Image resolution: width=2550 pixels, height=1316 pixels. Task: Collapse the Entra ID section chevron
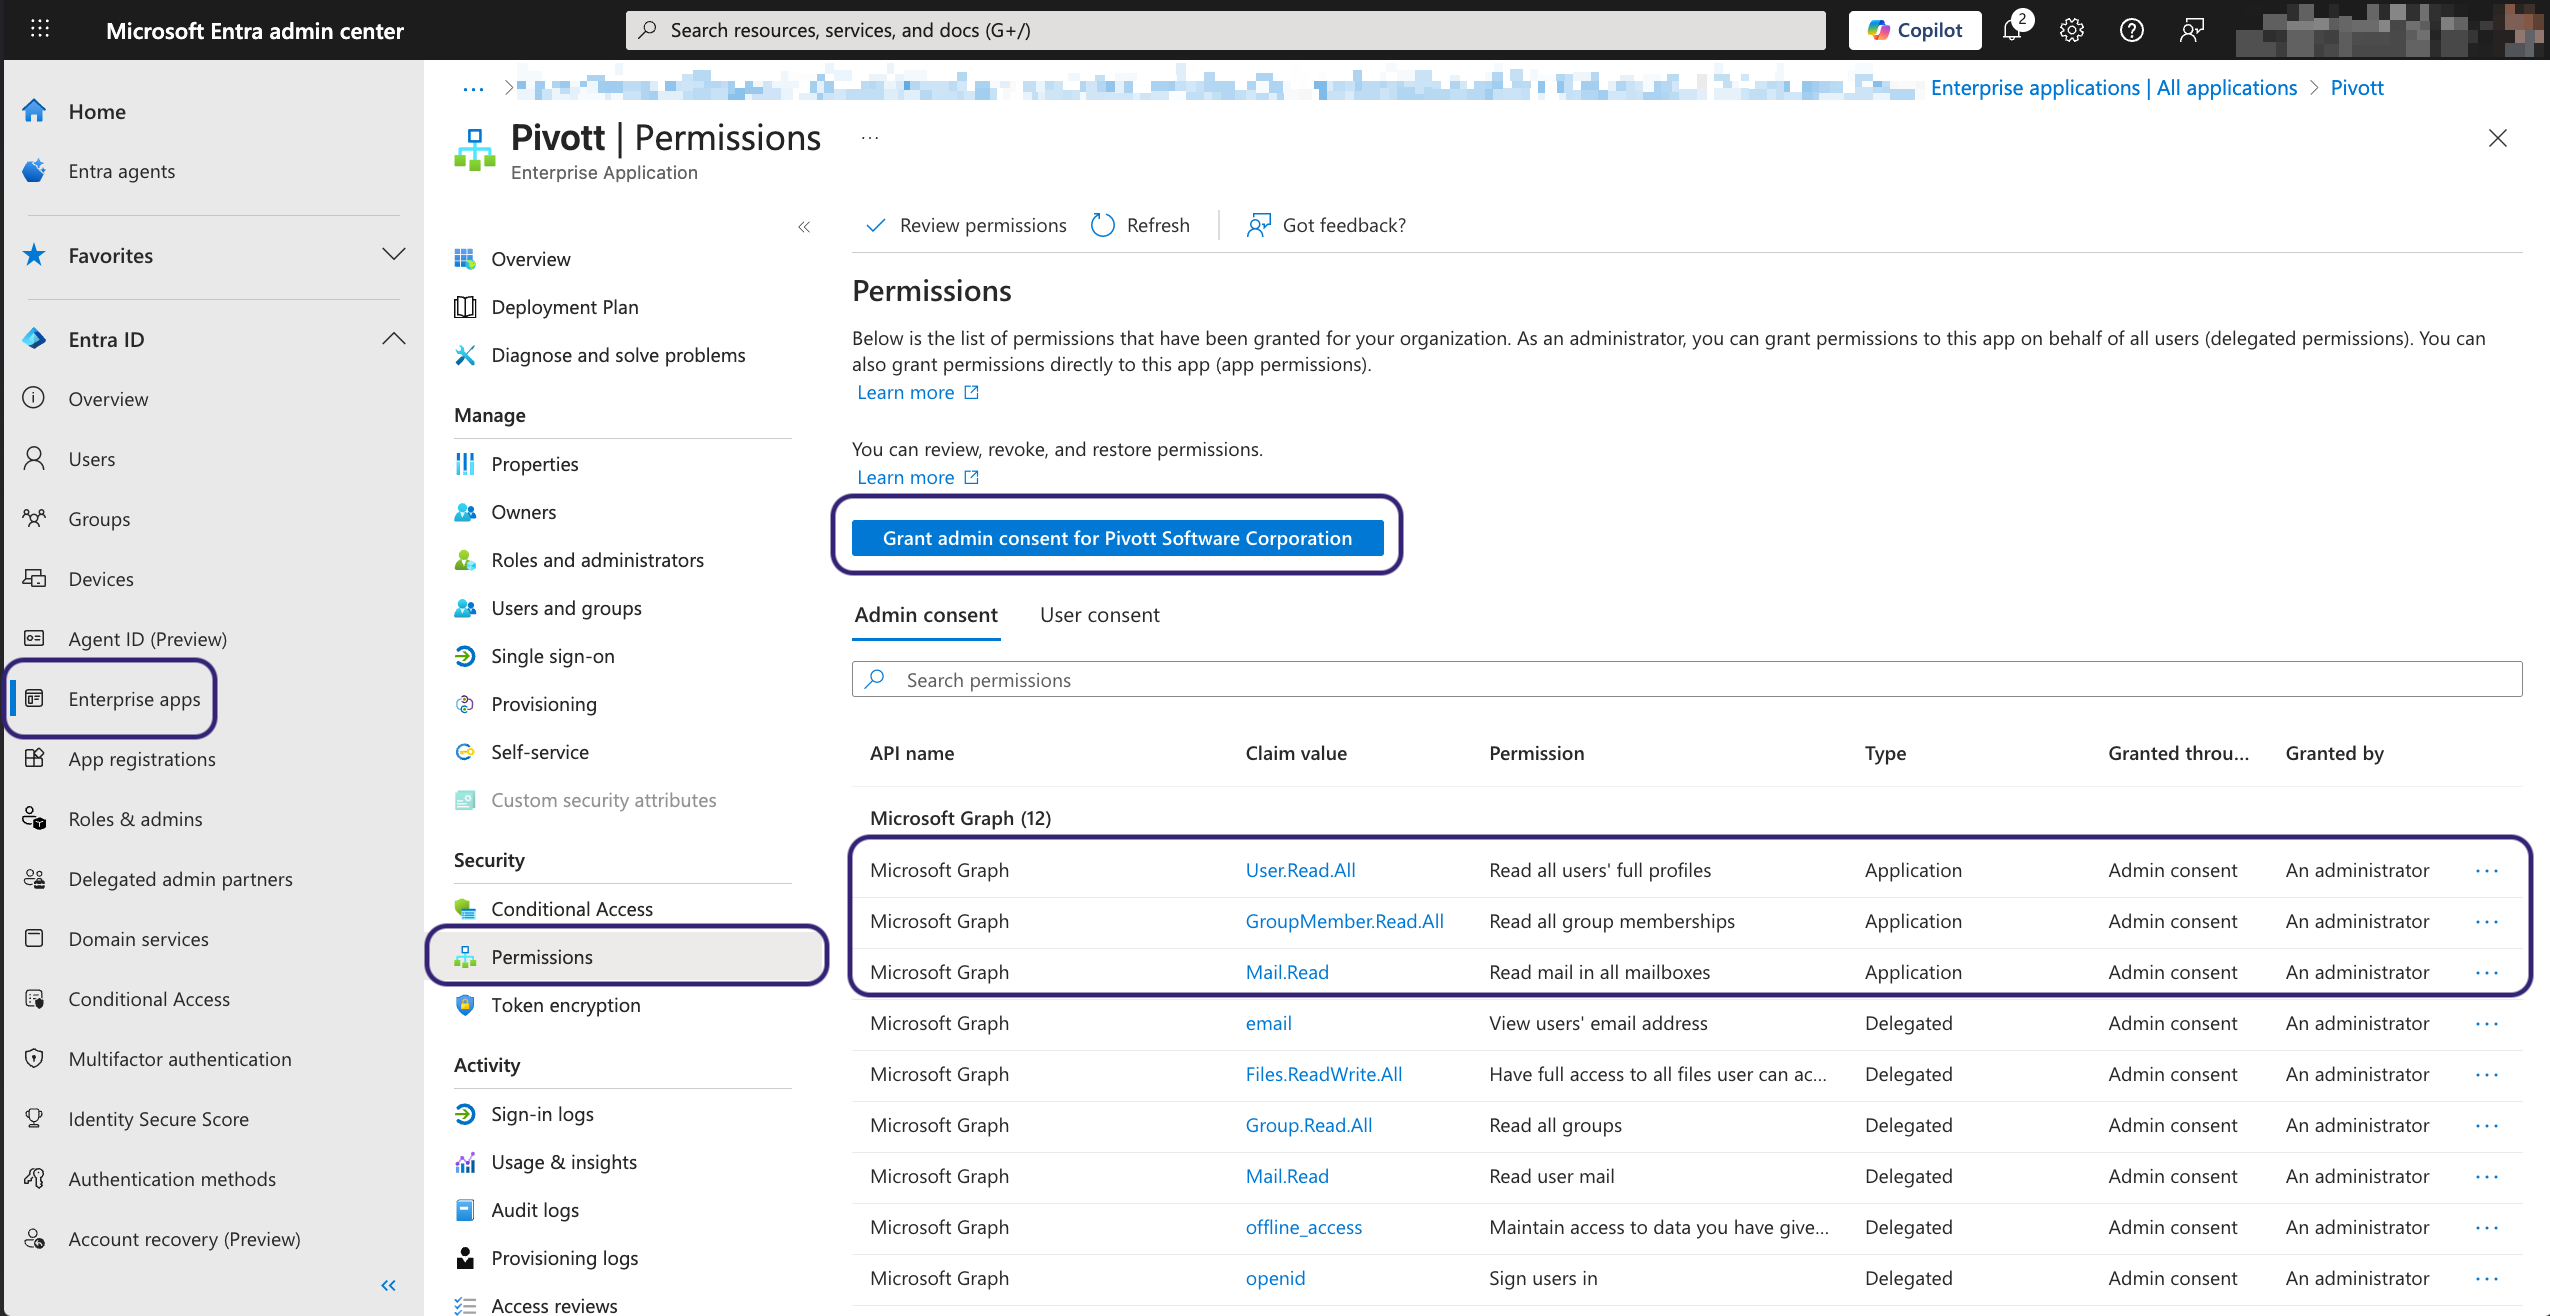click(393, 339)
